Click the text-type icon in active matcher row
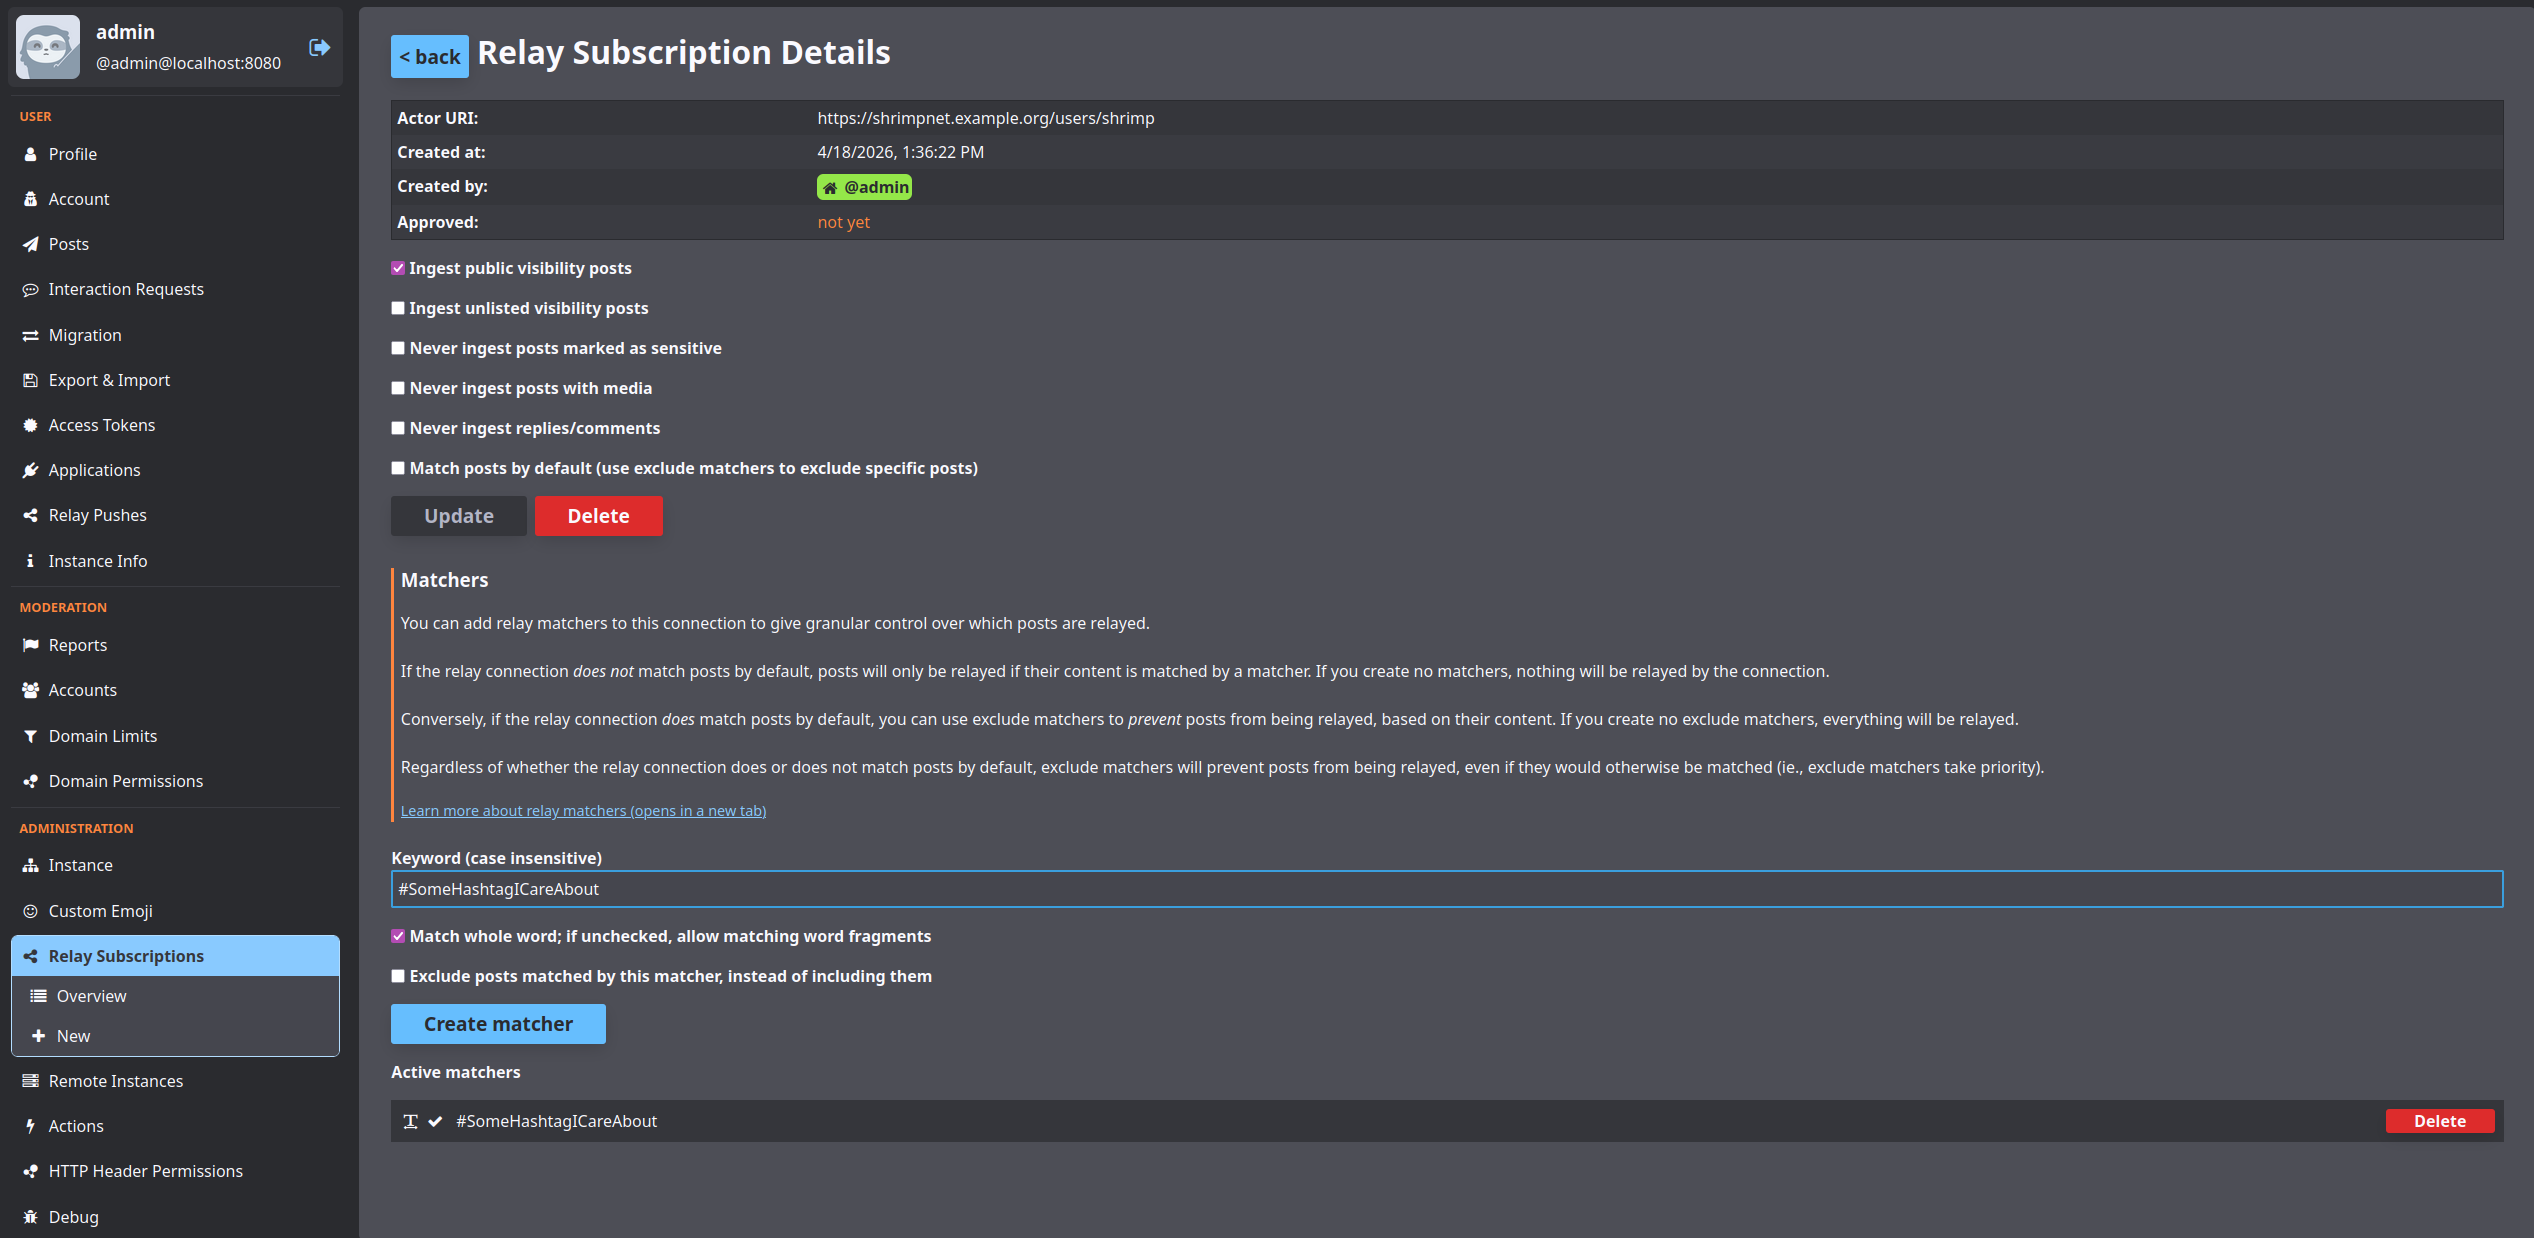 410,1121
